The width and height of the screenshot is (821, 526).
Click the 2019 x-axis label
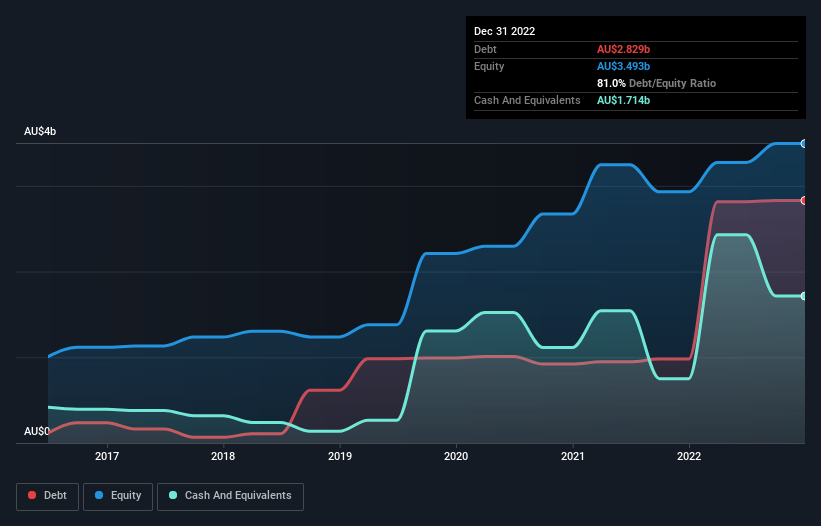click(x=340, y=456)
